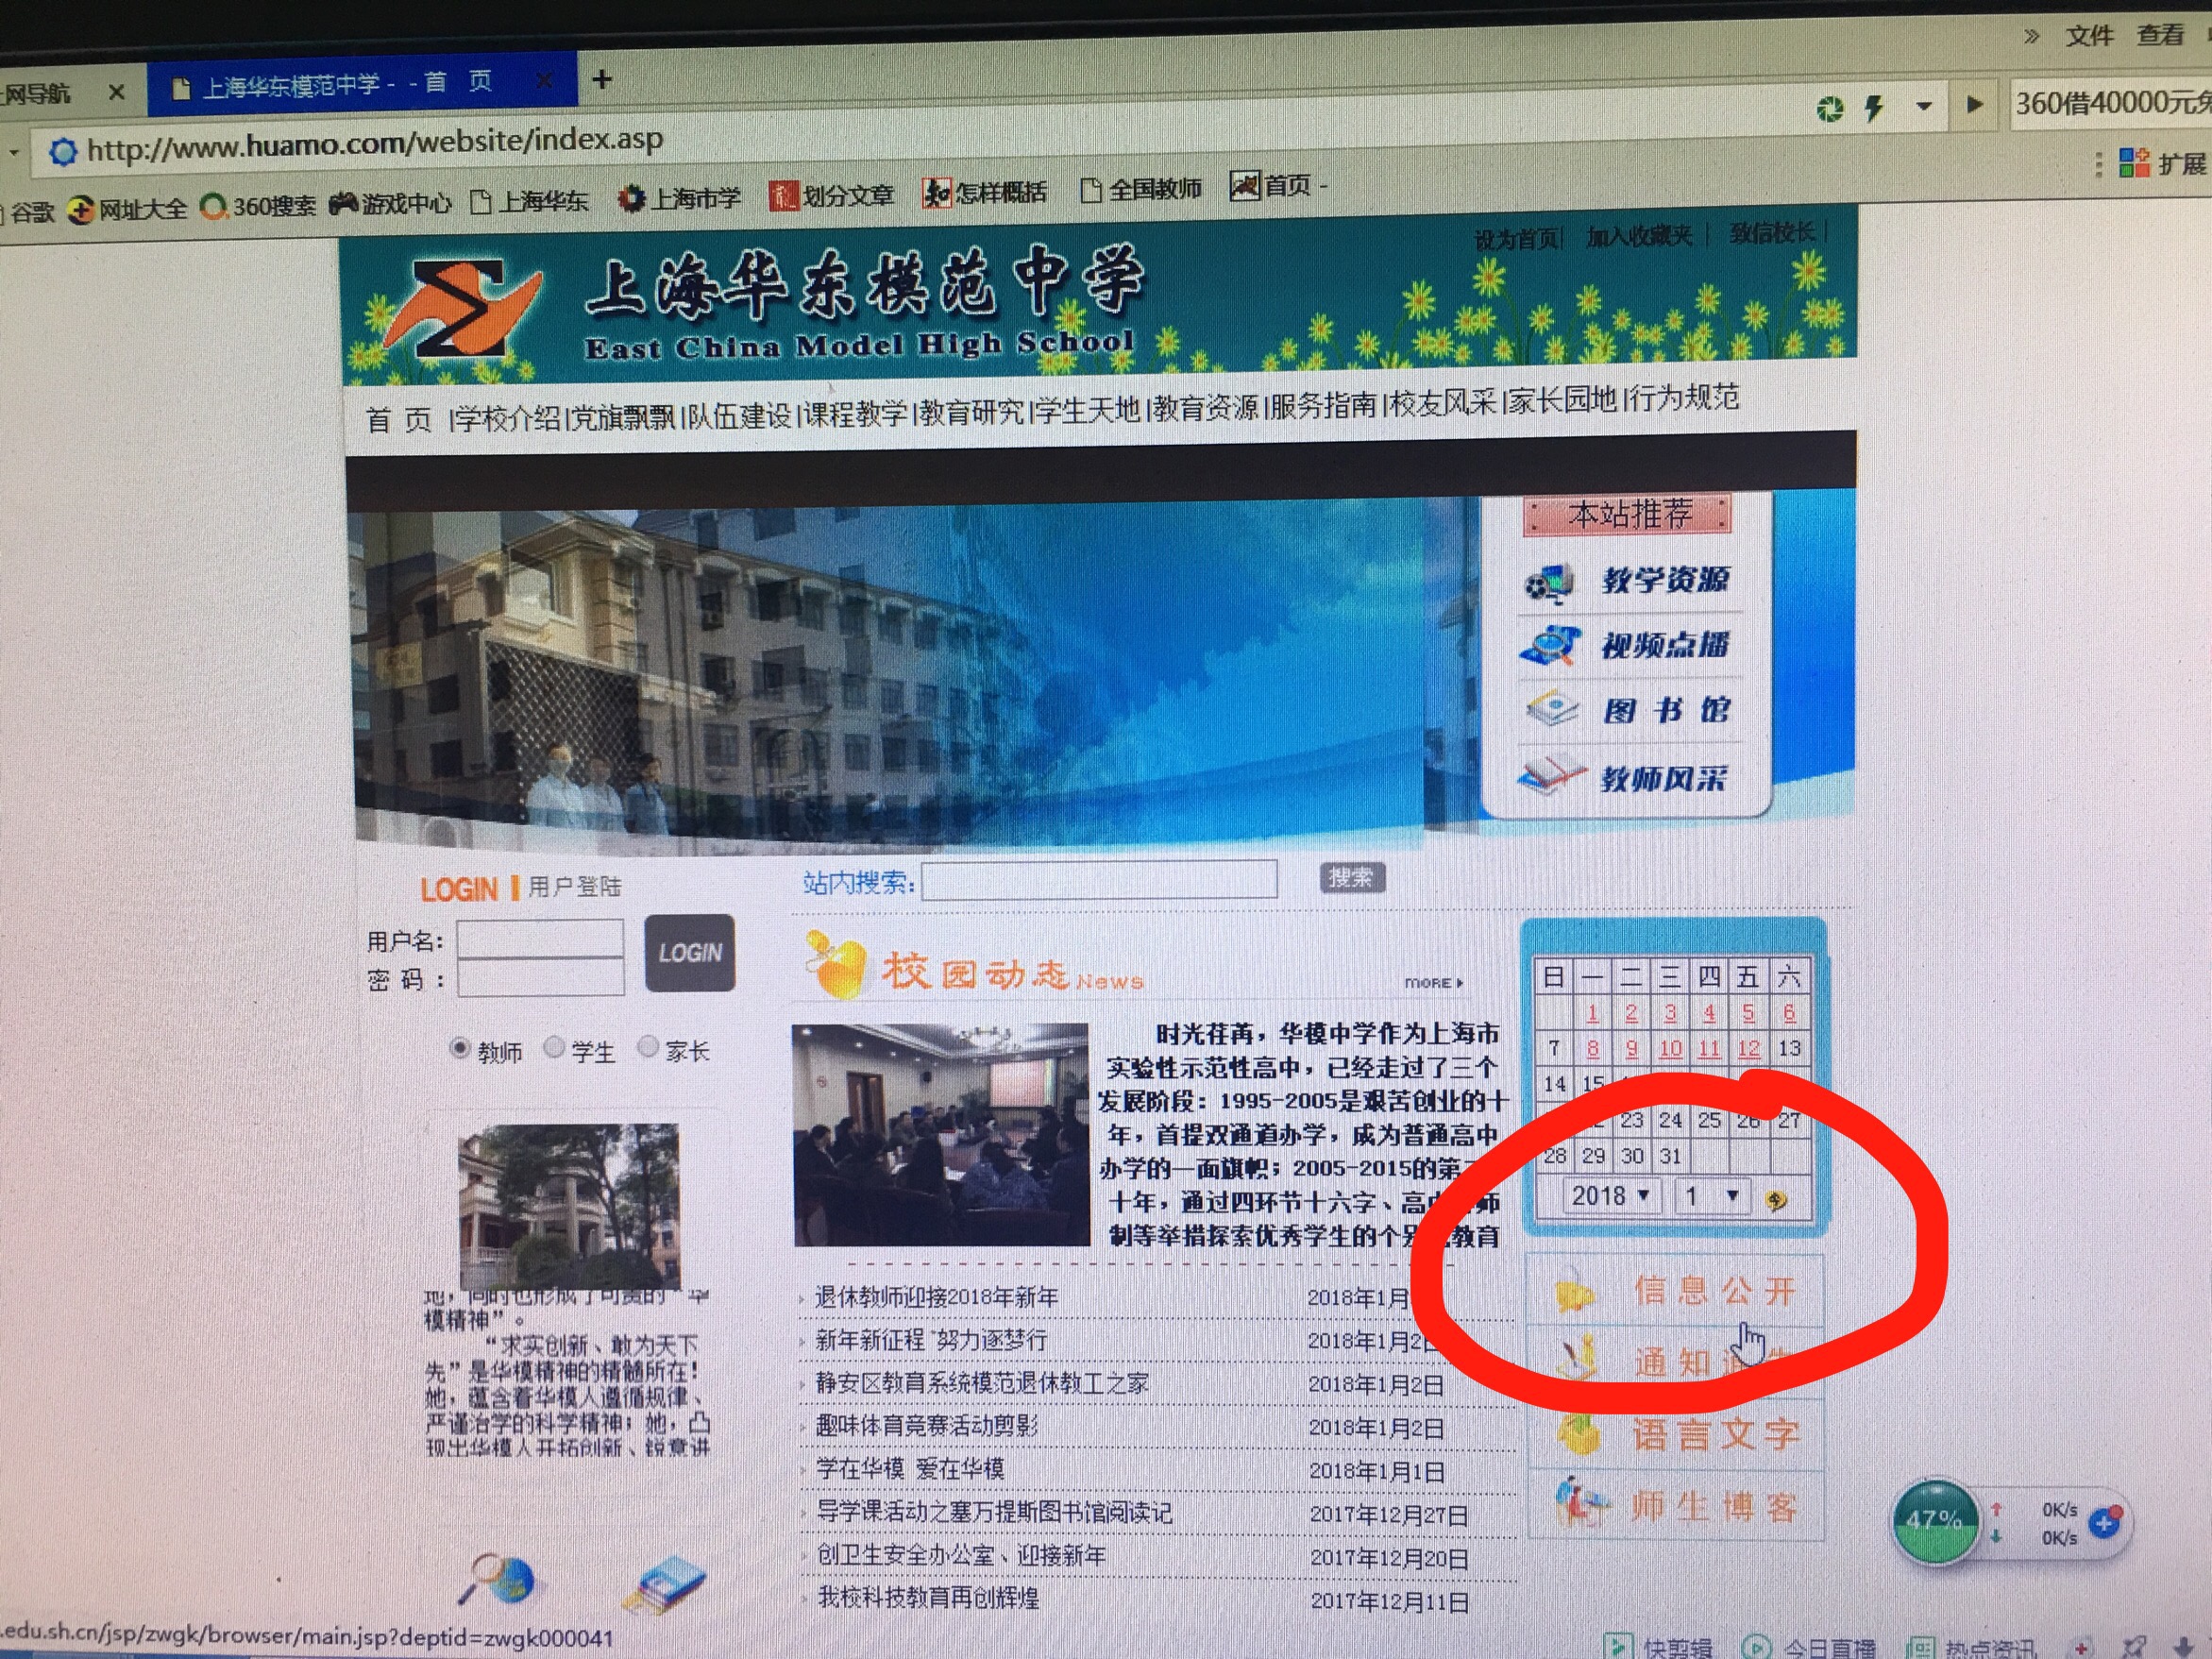
Task: Open 视频点播 video on demand
Action: [x=1628, y=645]
